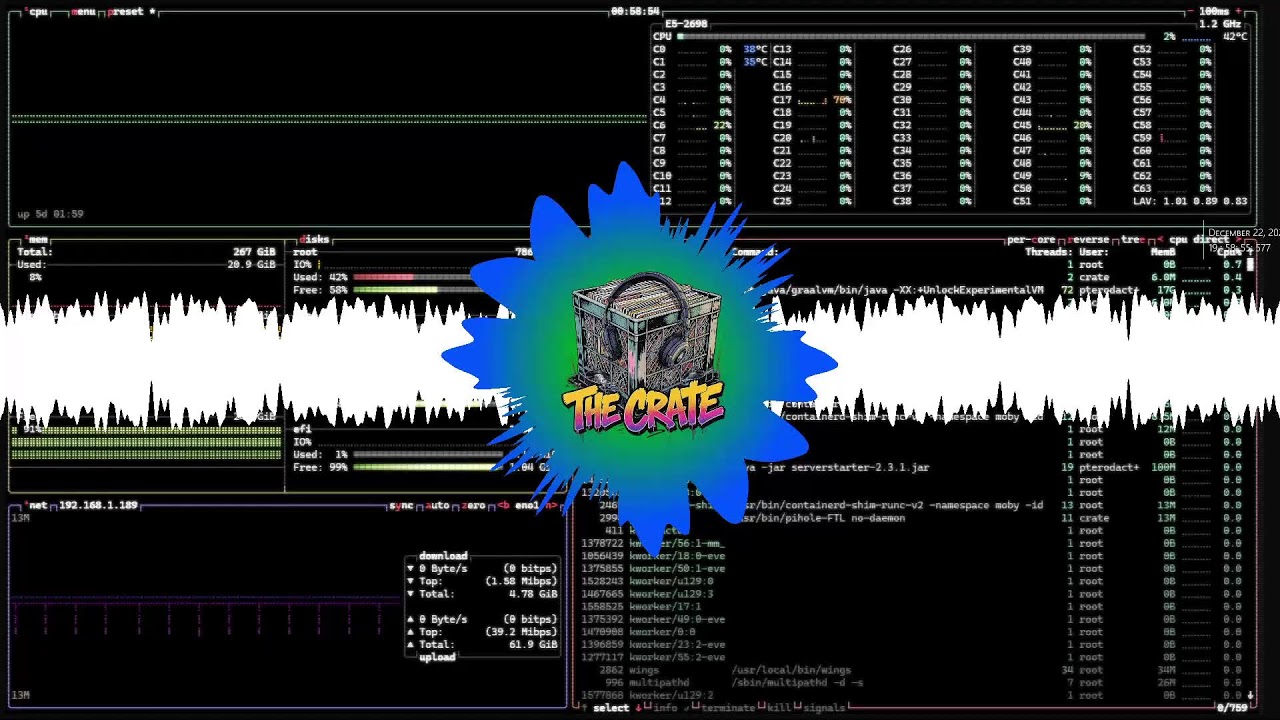Toggle the disks box label
The image size is (1280, 720).
tap(315, 240)
